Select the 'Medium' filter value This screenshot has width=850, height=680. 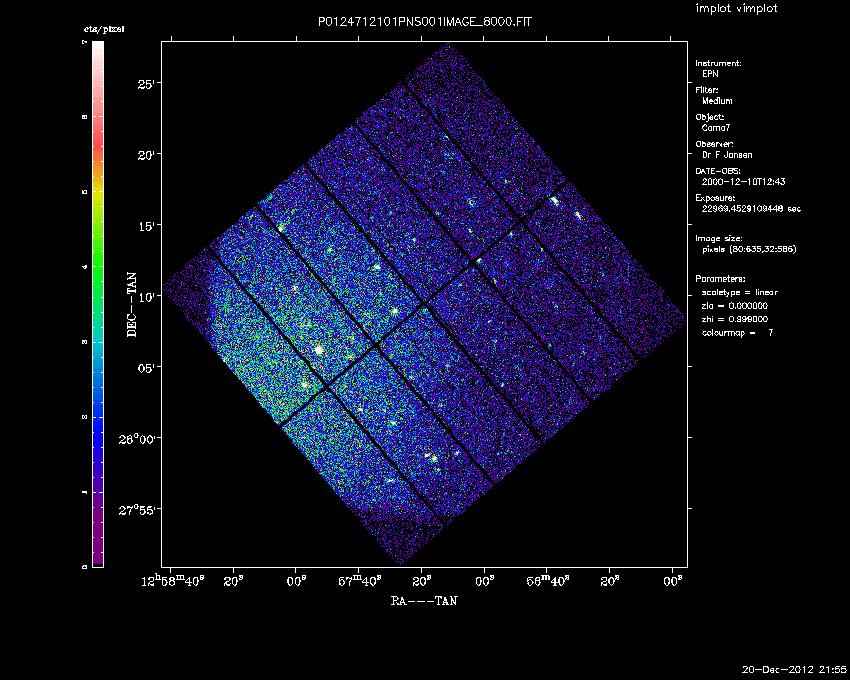coord(719,100)
